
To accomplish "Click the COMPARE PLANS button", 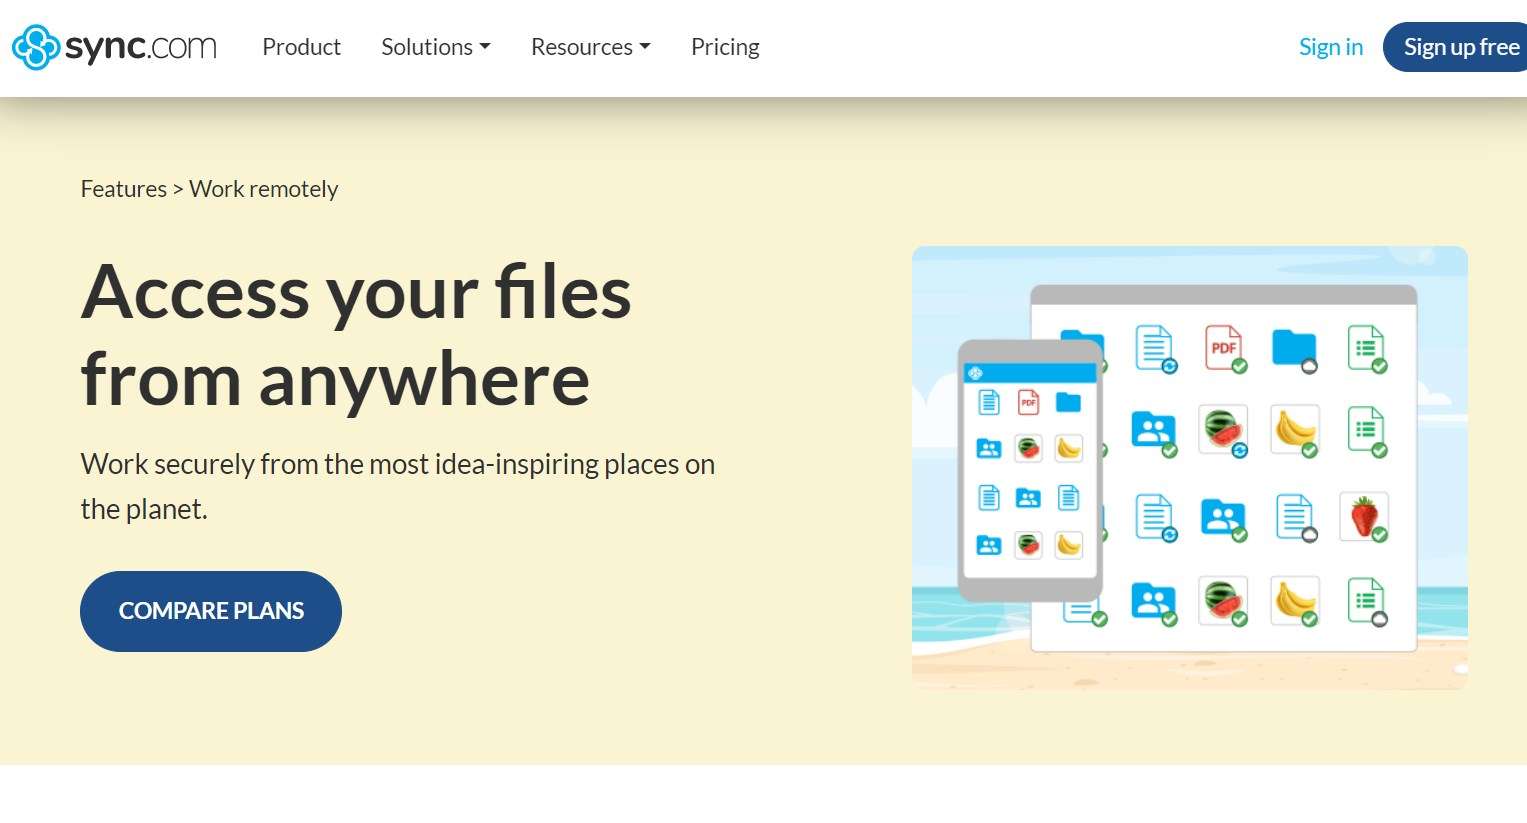I will tap(211, 611).
